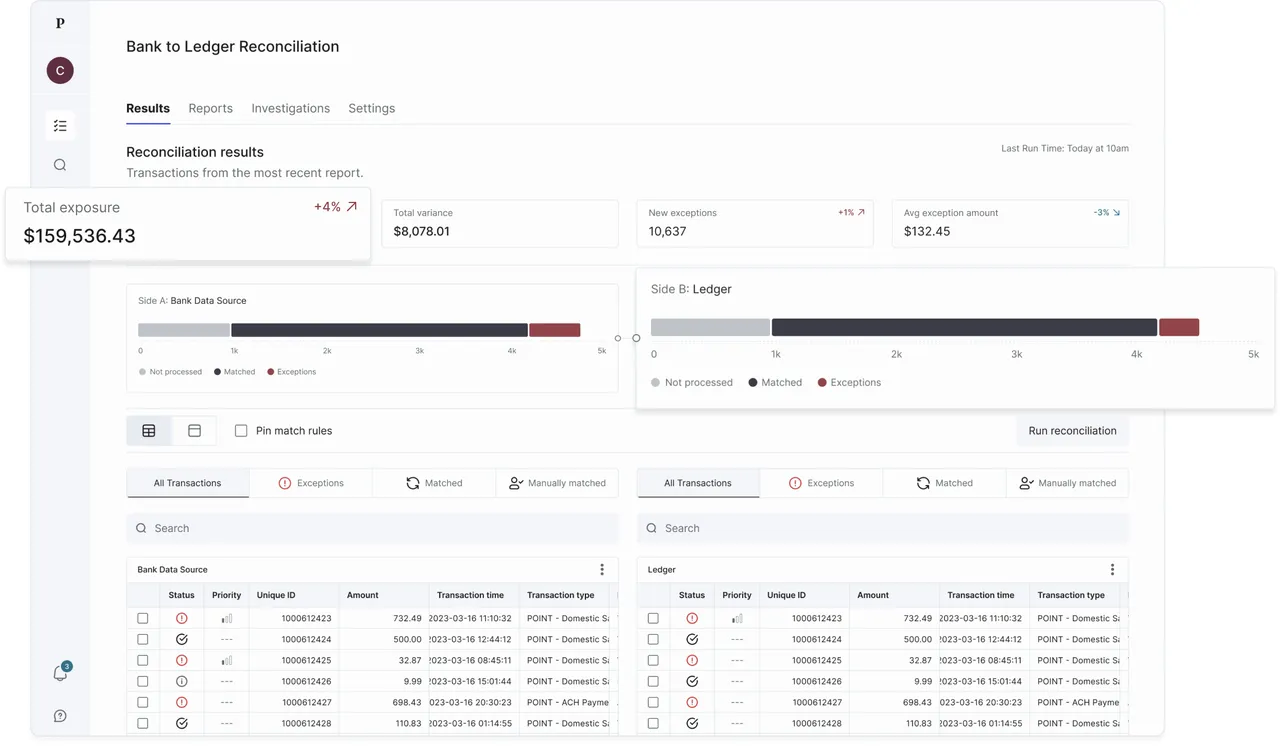The width and height of the screenshot is (1280, 746).
Task: Click the Total exposure trend arrow icon
Action: [352, 207]
